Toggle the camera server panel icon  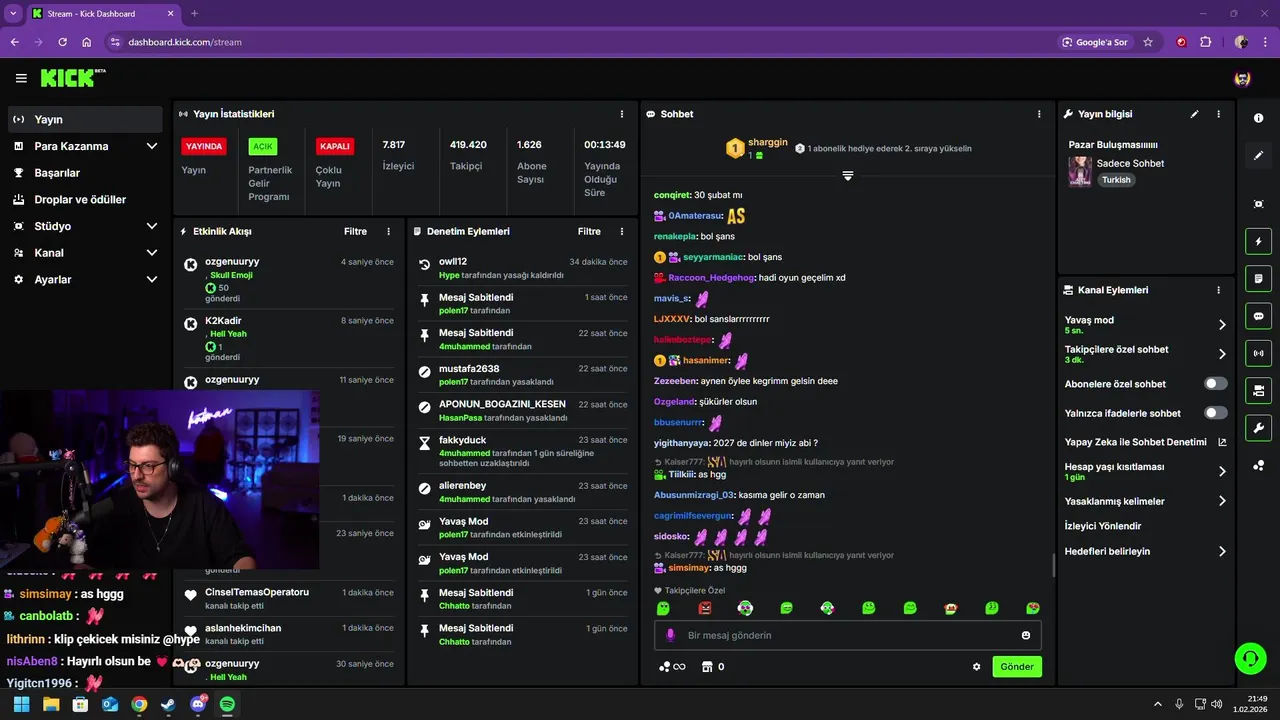click(1258, 390)
